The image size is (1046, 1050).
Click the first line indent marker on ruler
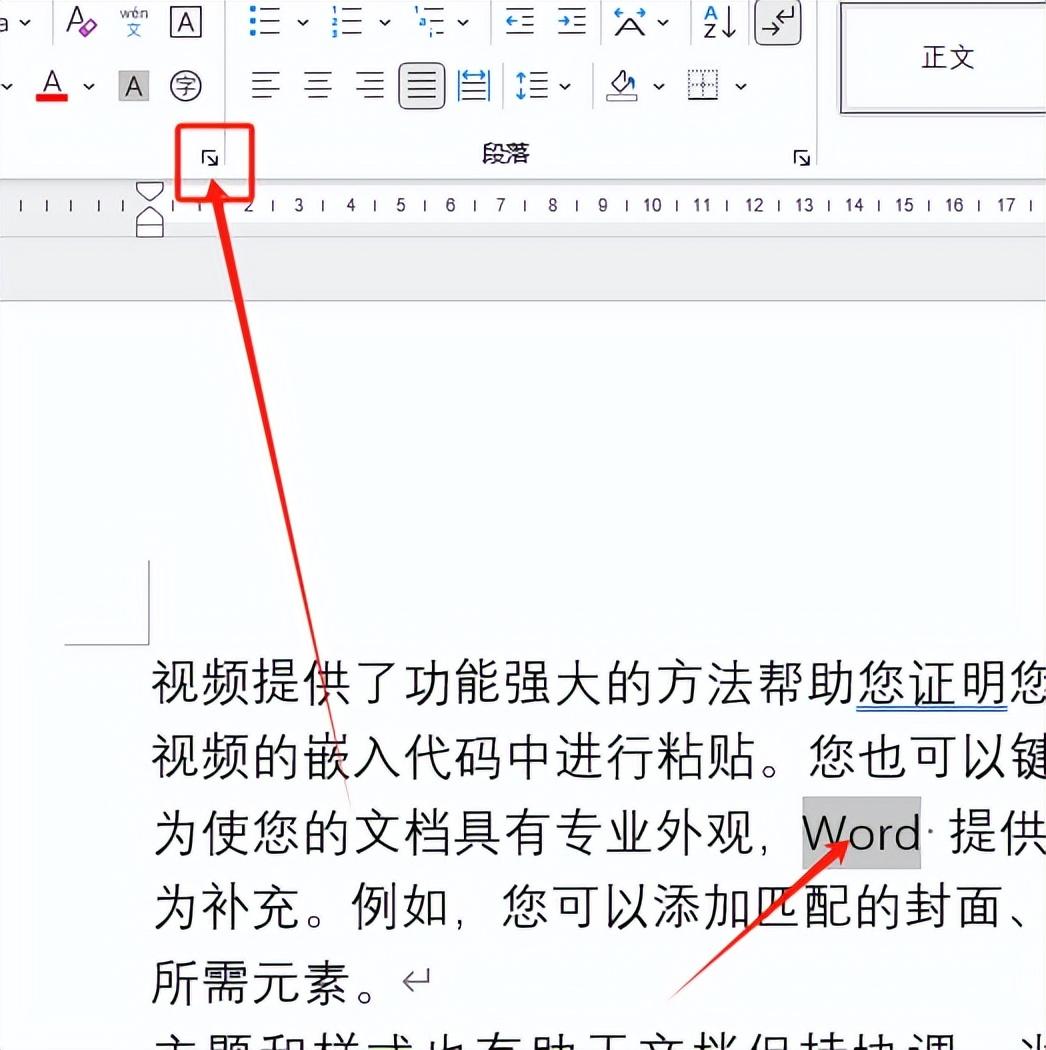[x=149, y=192]
